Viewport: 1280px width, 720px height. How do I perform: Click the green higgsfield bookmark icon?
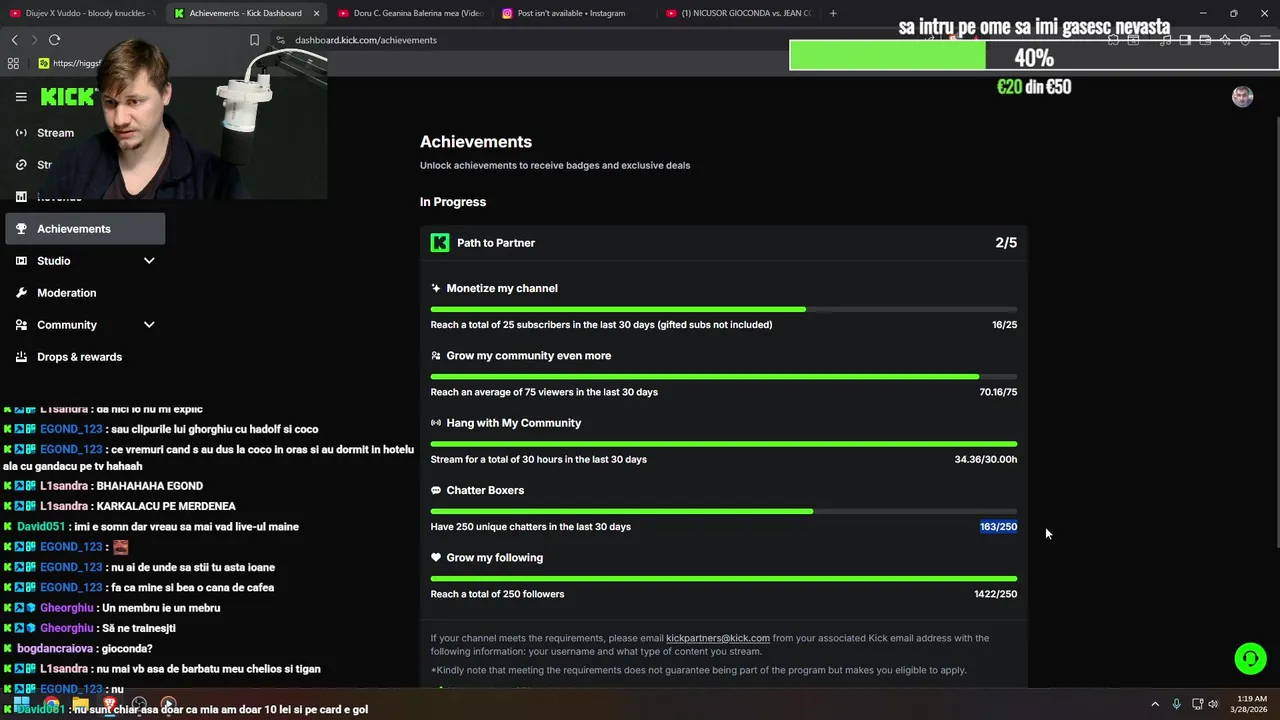(44, 63)
